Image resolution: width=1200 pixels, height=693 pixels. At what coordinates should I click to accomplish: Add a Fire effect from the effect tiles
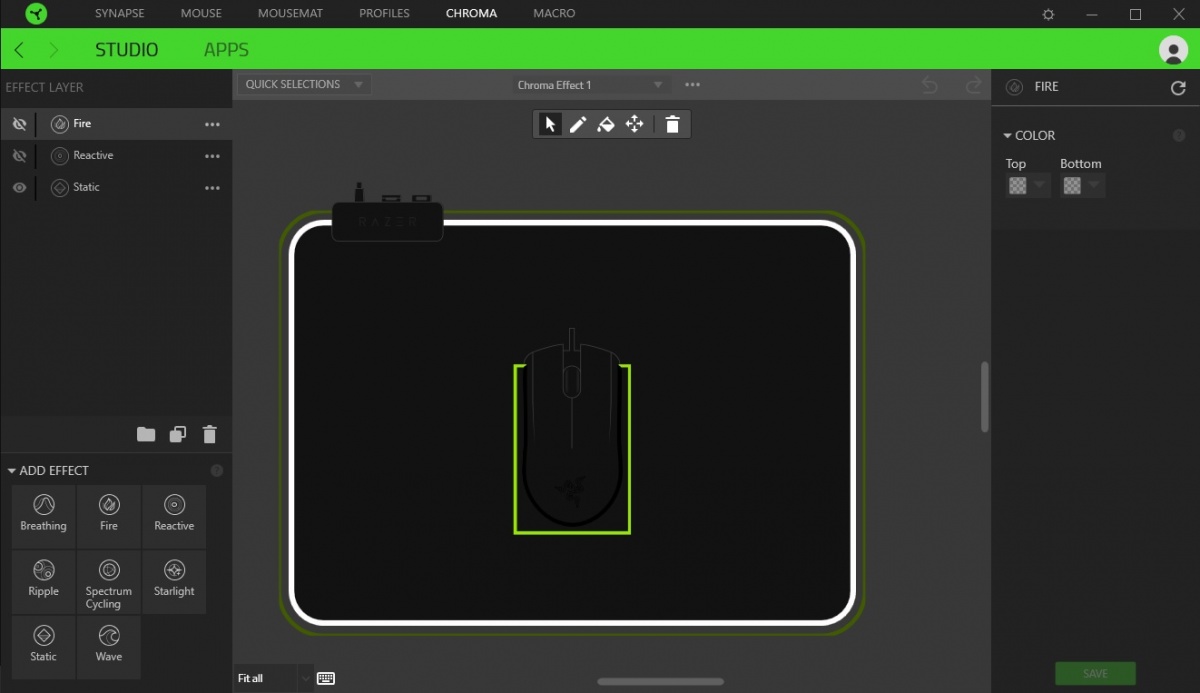coord(109,516)
